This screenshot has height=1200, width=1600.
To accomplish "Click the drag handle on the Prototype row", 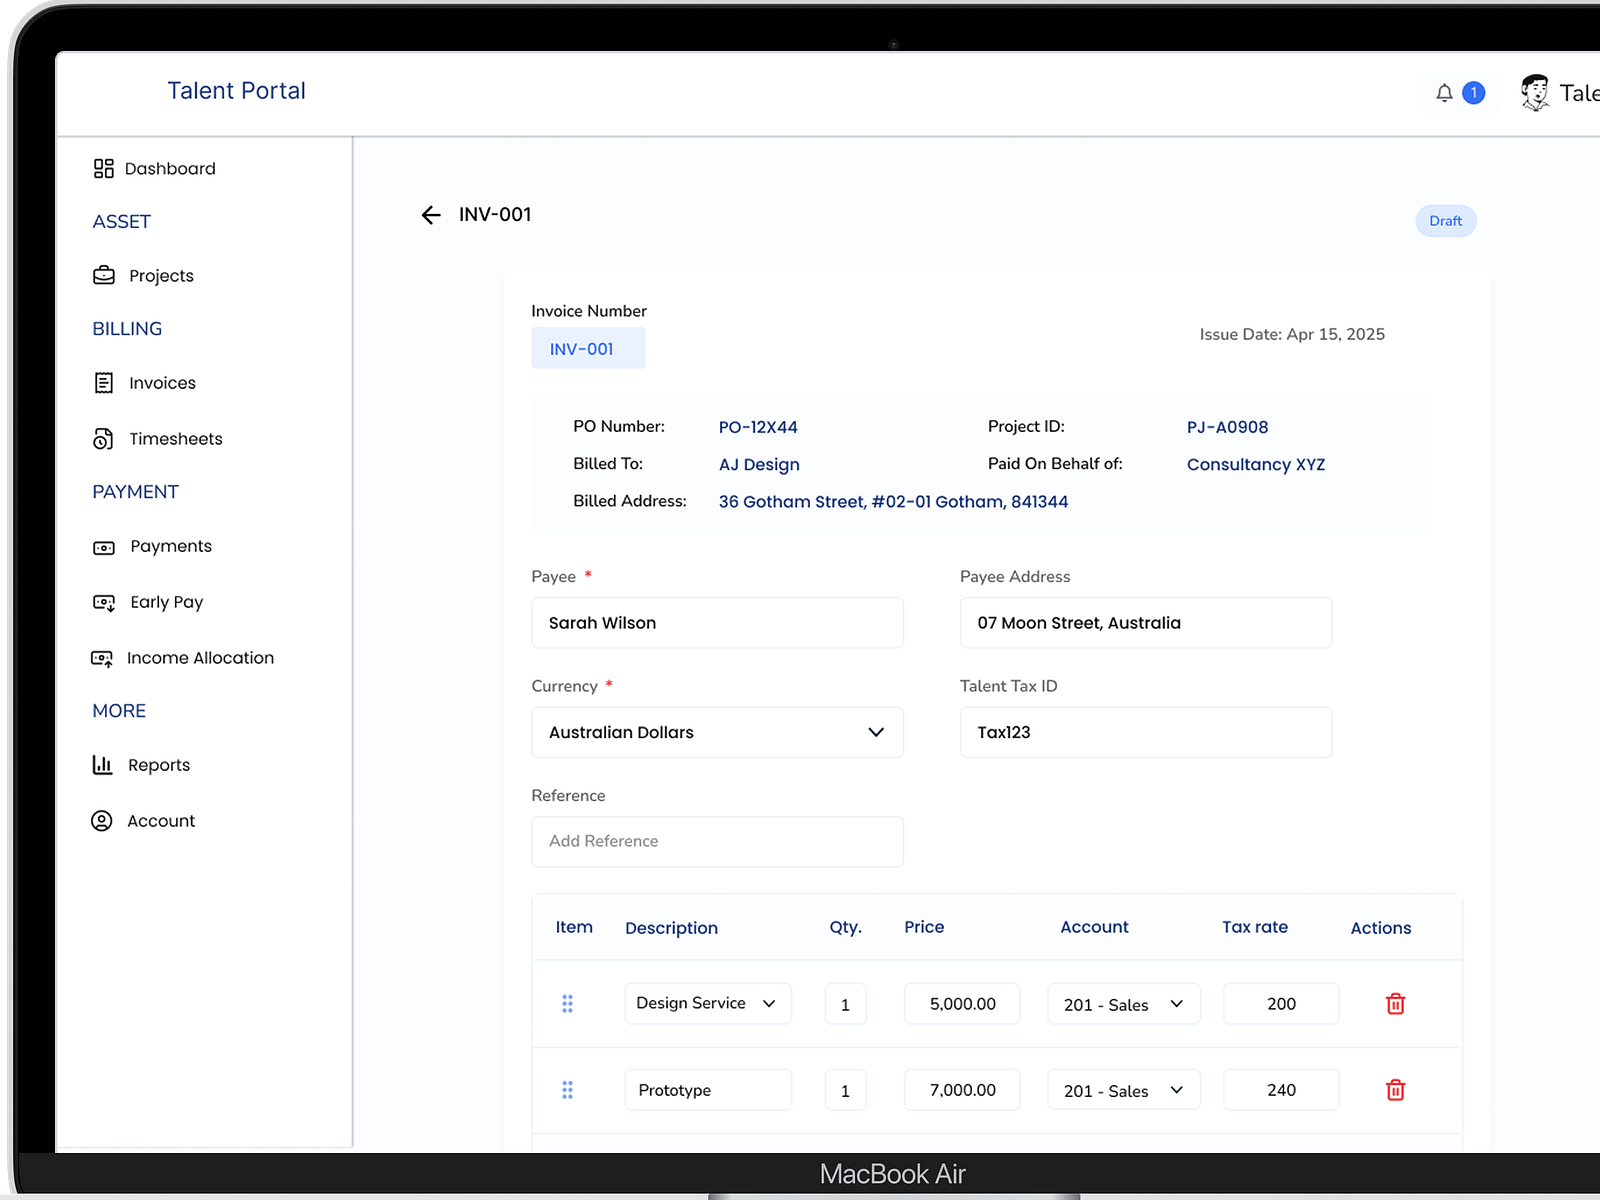I will pos(567,1090).
